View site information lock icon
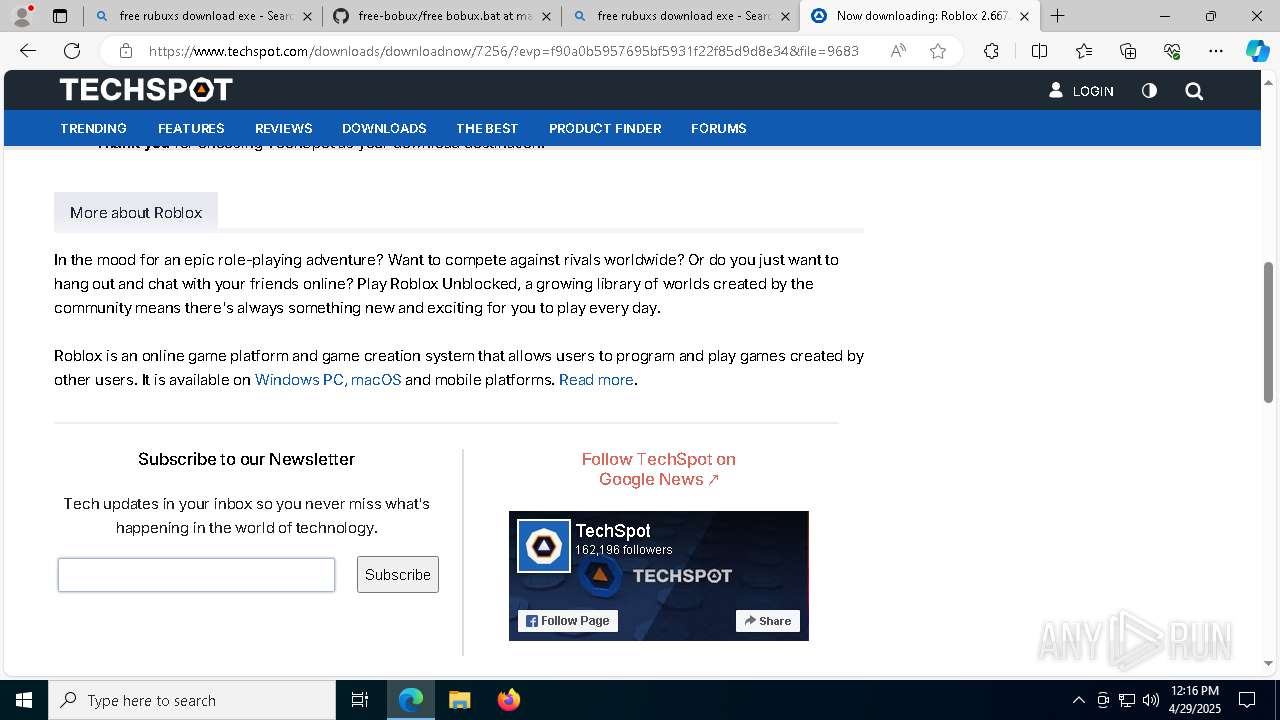The image size is (1280, 720). [126, 51]
